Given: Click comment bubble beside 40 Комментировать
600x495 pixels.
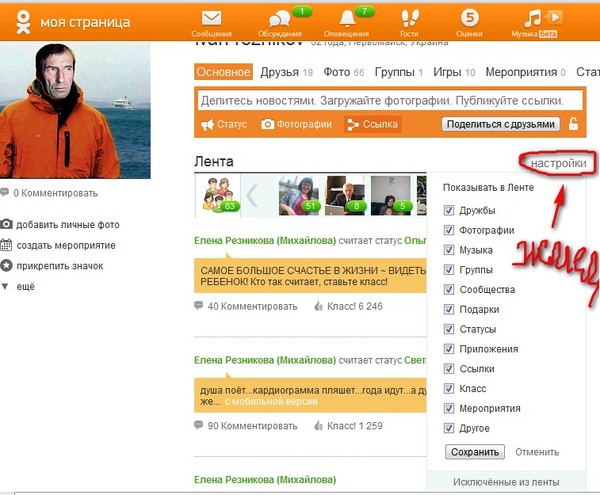Looking at the screenshot, I should tap(198, 306).
